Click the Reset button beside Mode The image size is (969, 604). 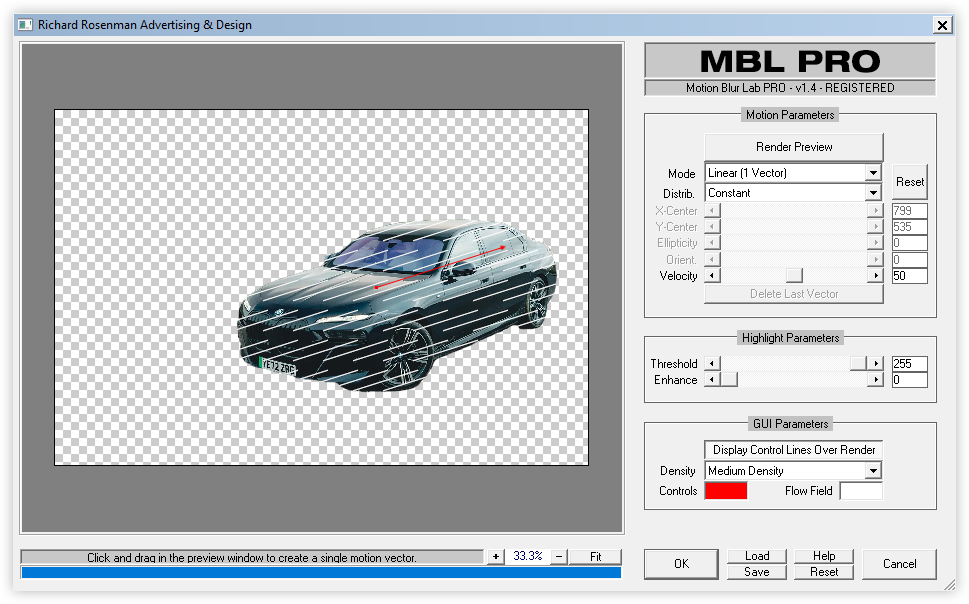[910, 182]
